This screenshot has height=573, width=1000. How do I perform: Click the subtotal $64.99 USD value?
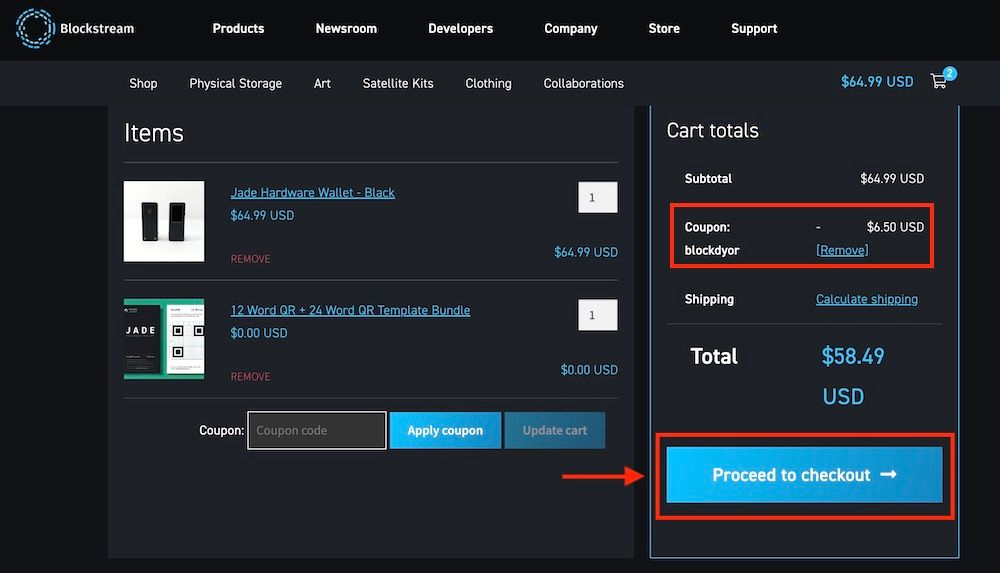click(892, 179)
